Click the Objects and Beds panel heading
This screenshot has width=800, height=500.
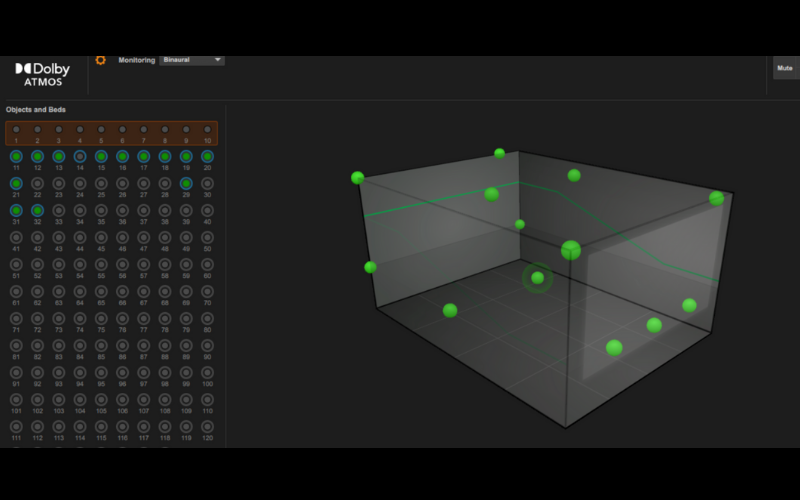(36, 109)
